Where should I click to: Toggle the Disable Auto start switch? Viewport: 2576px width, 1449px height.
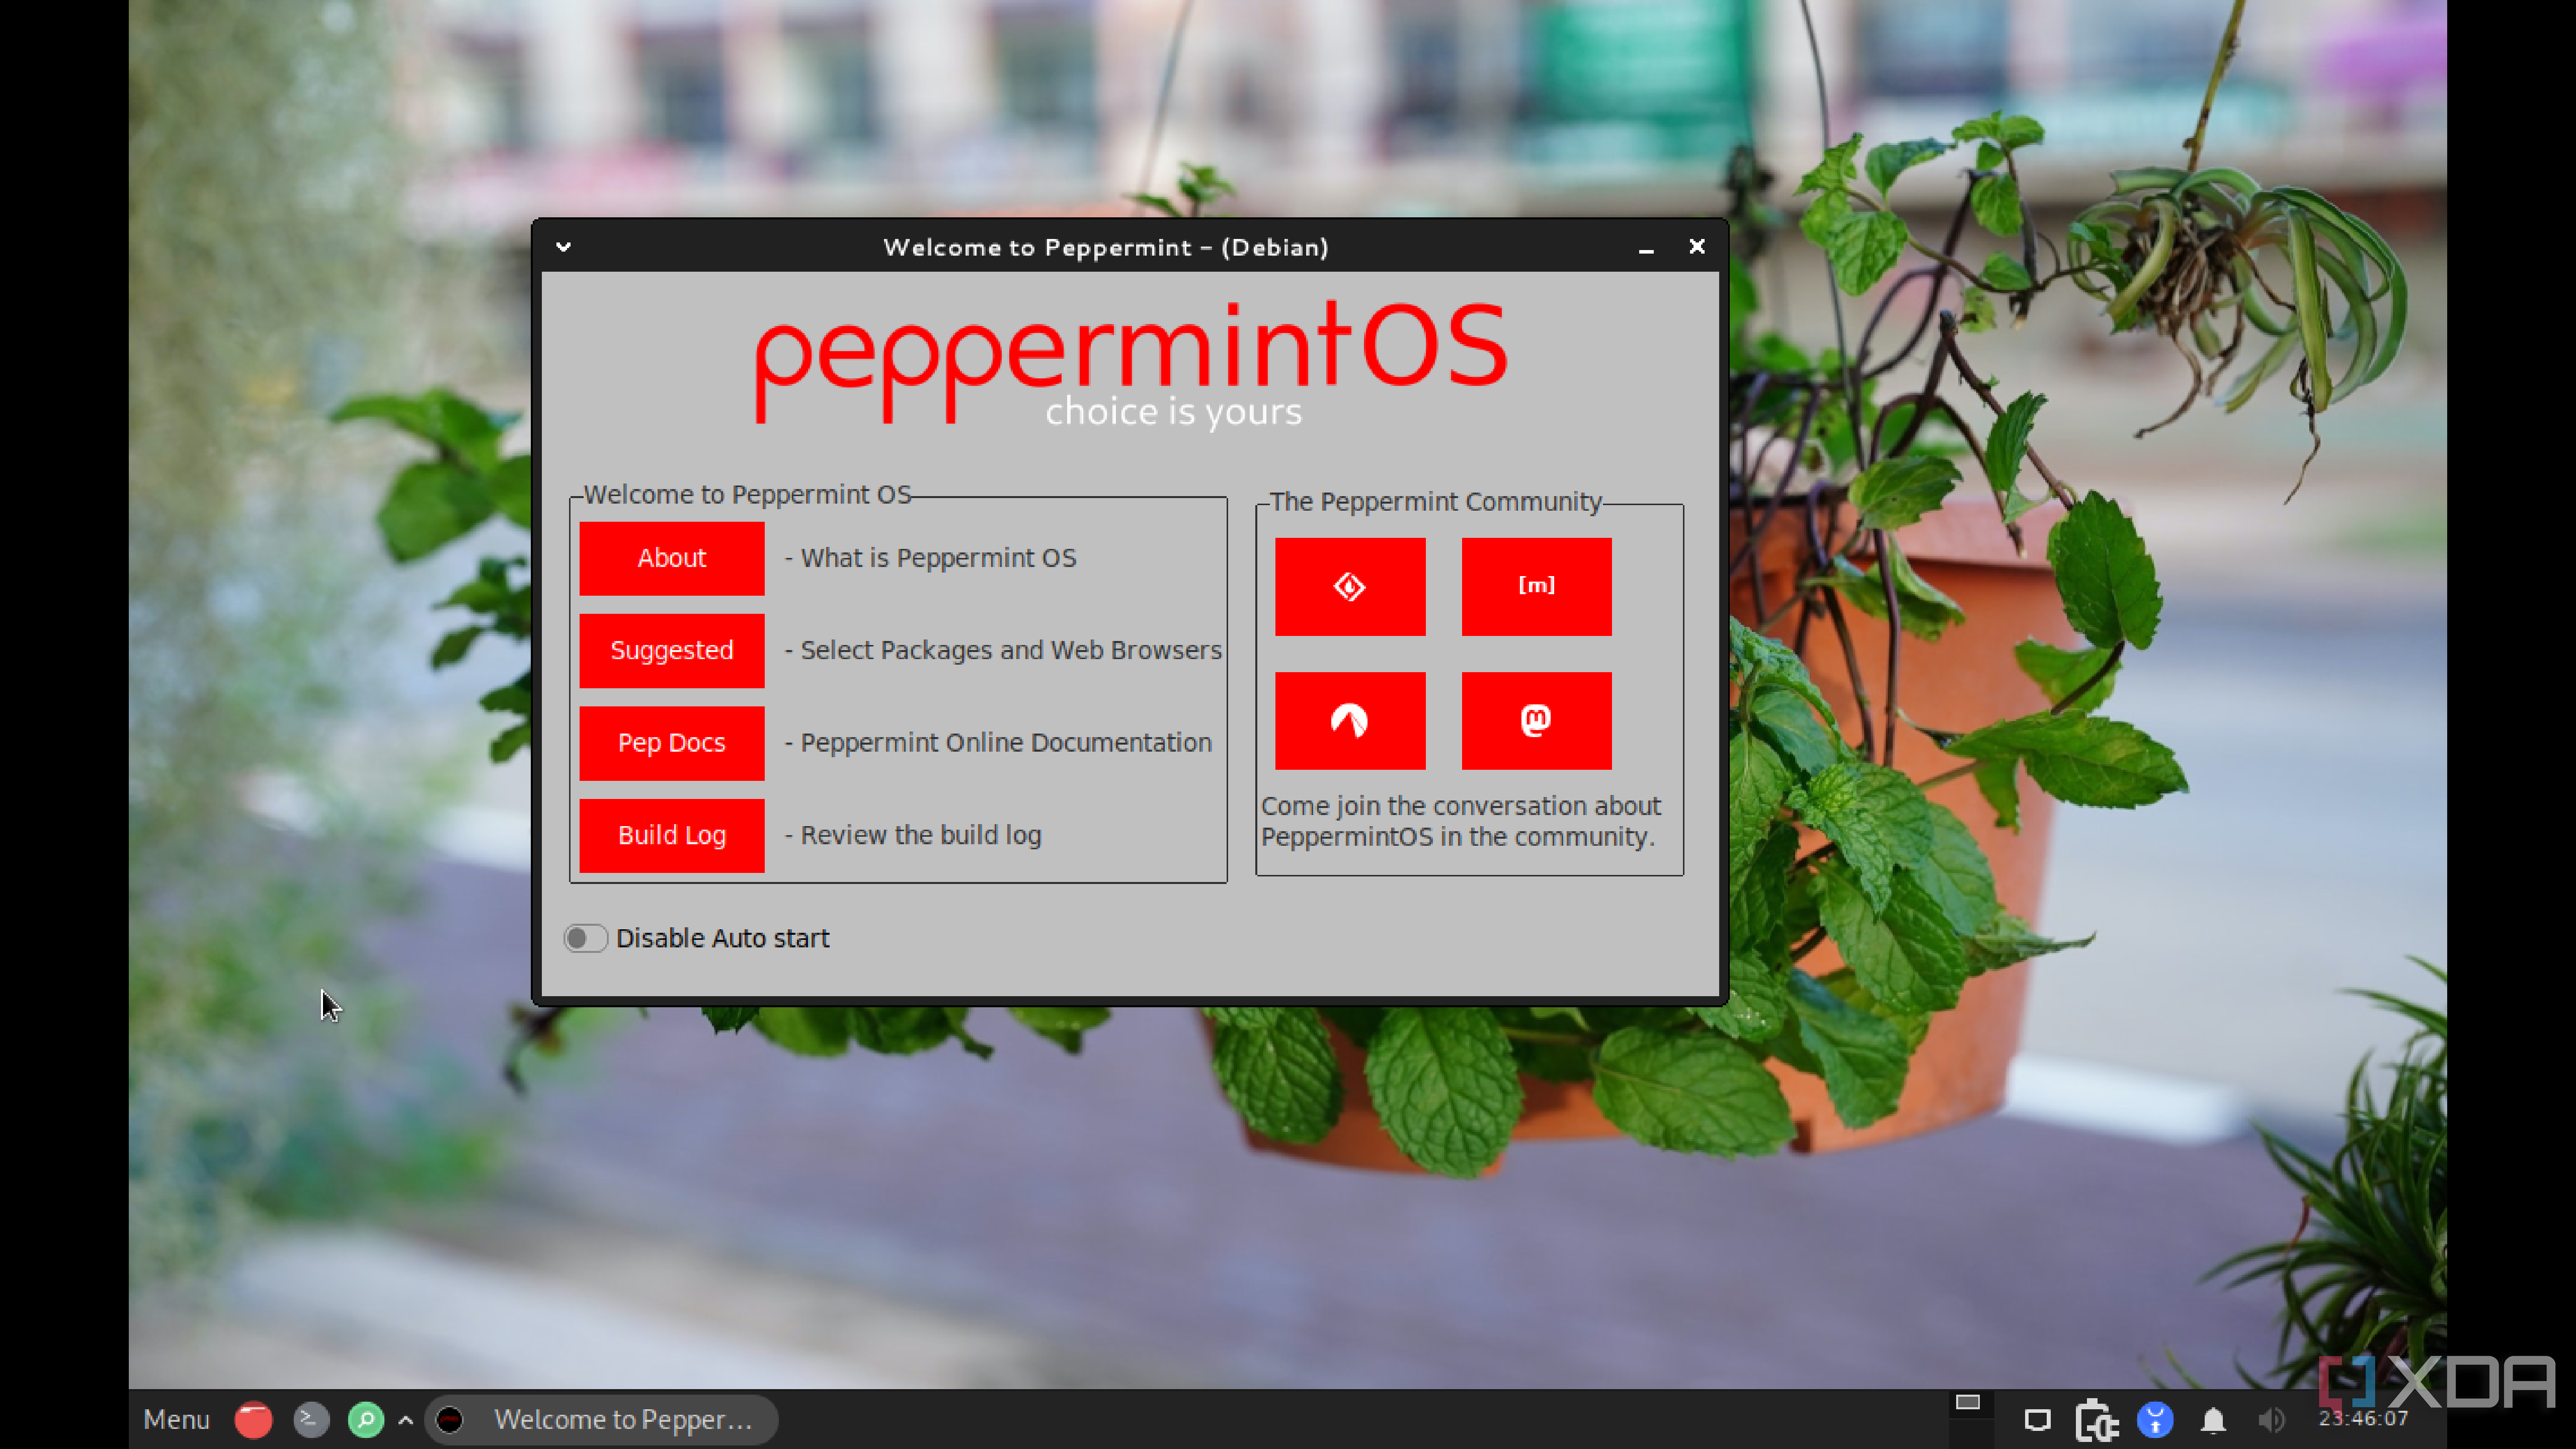[x=585, y=938]
